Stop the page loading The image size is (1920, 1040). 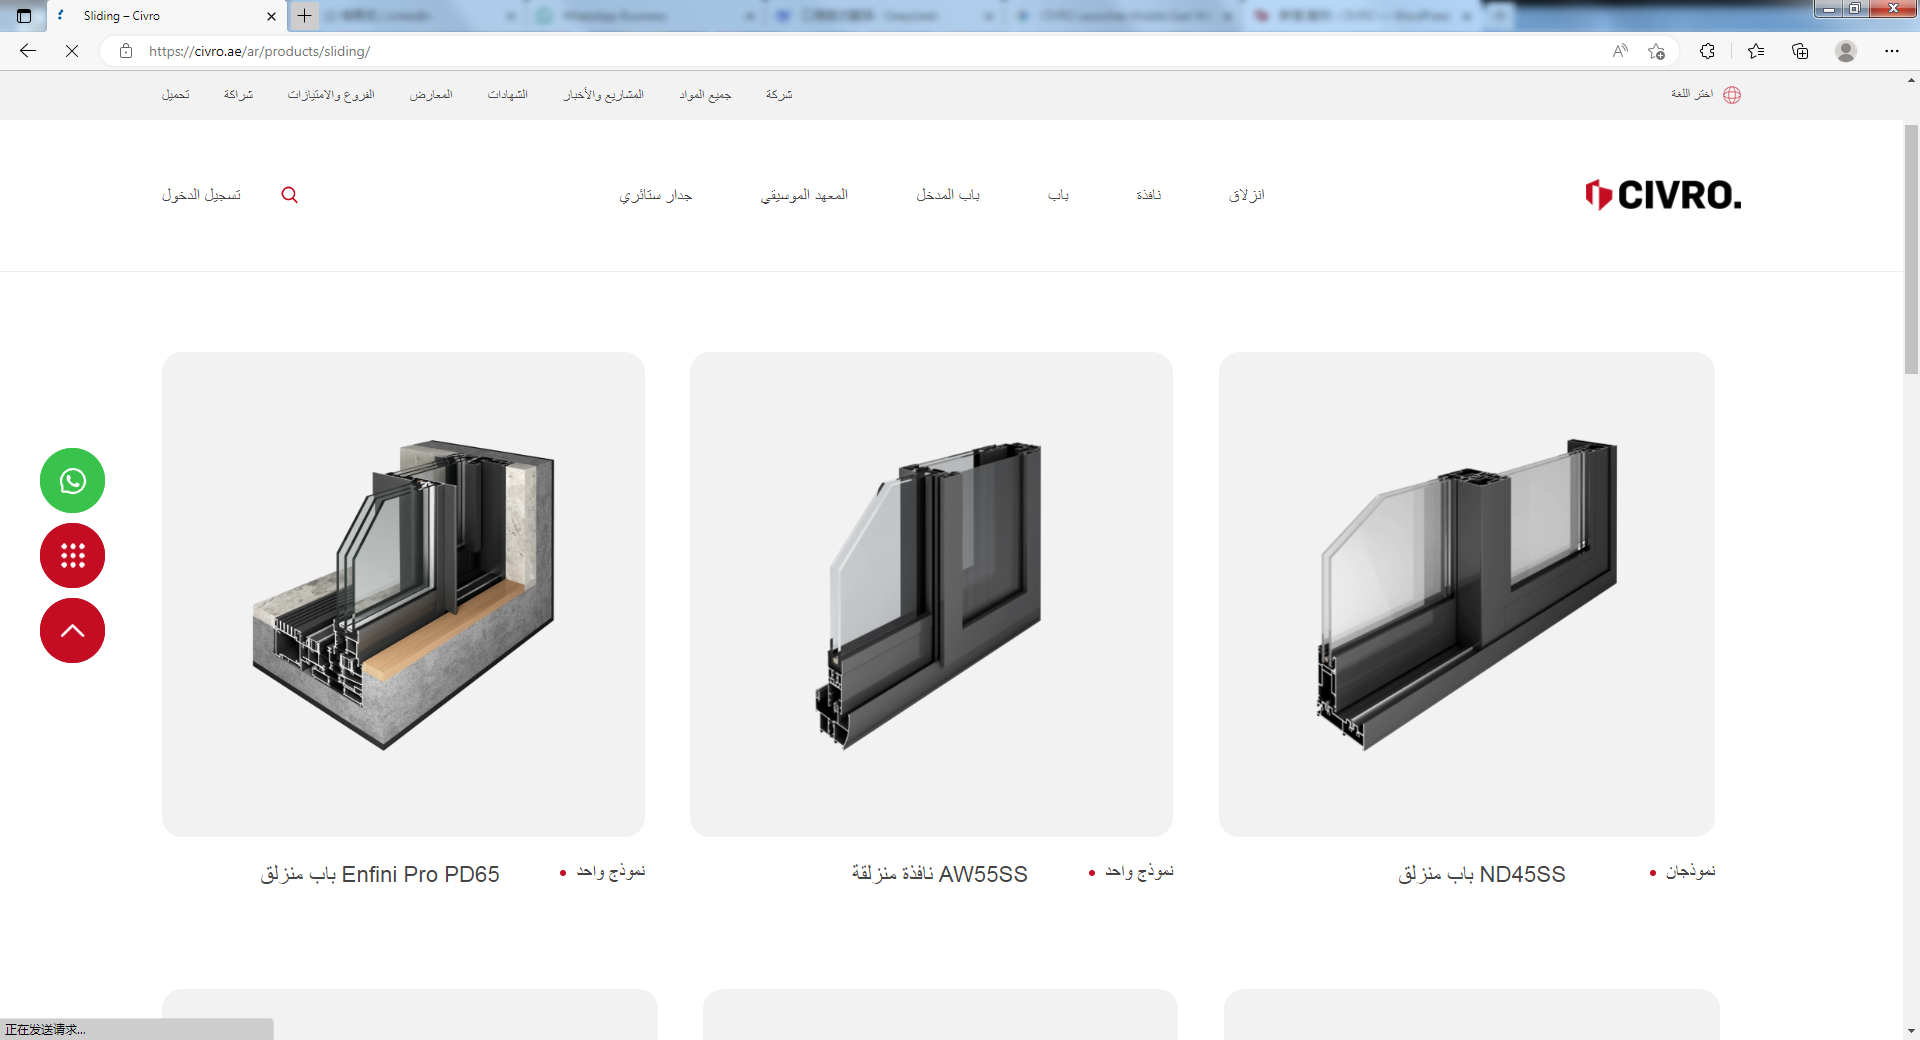click(72, 51)
